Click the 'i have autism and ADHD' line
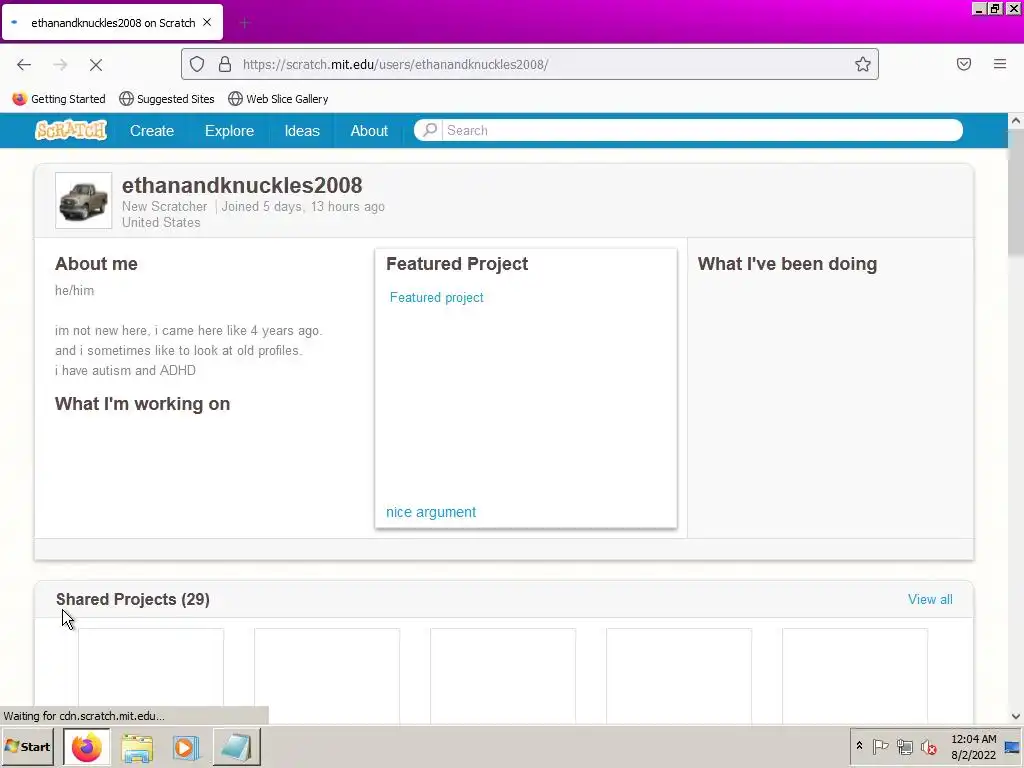This screenshot has height=768, width=1024. (x=125, y=370)
